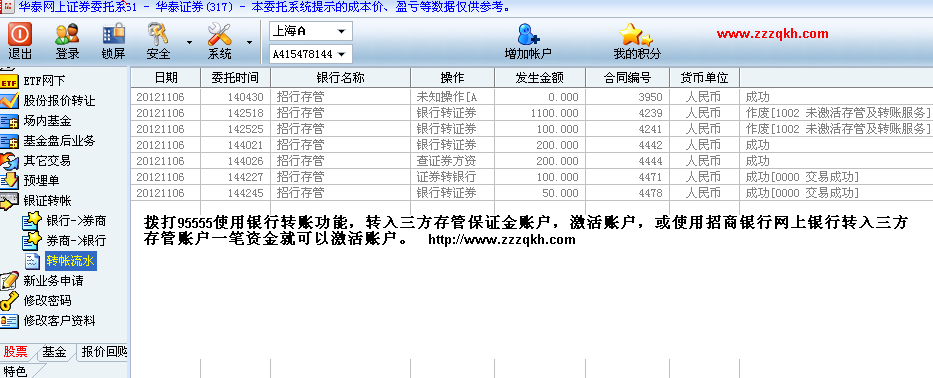Screen dimensions: 933x378
Task: Open 银行->券商 transfer item
Action: (76, 221)
